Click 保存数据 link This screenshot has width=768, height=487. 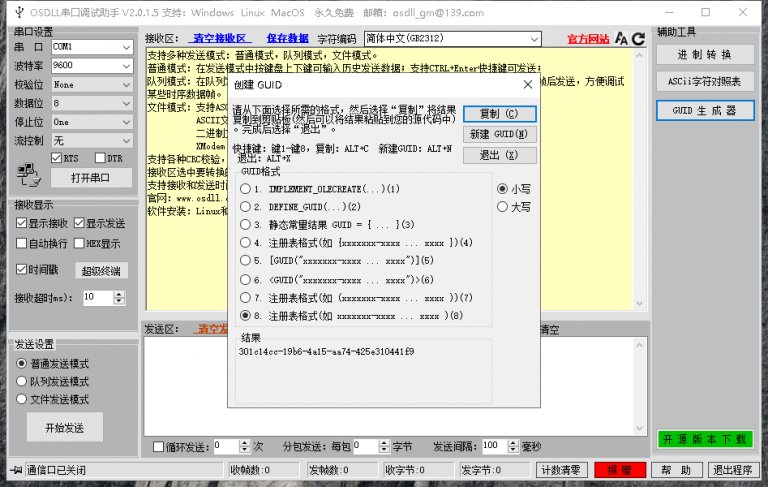pyautogui.click(x=288, y=38)
